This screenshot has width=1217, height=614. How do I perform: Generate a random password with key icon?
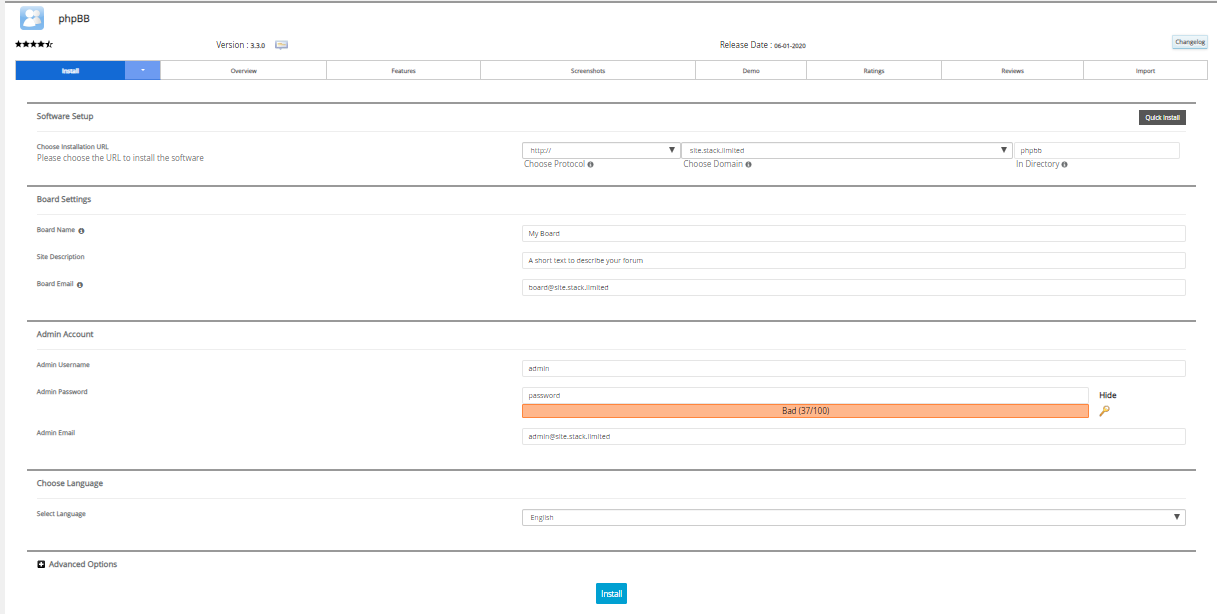1104,410
